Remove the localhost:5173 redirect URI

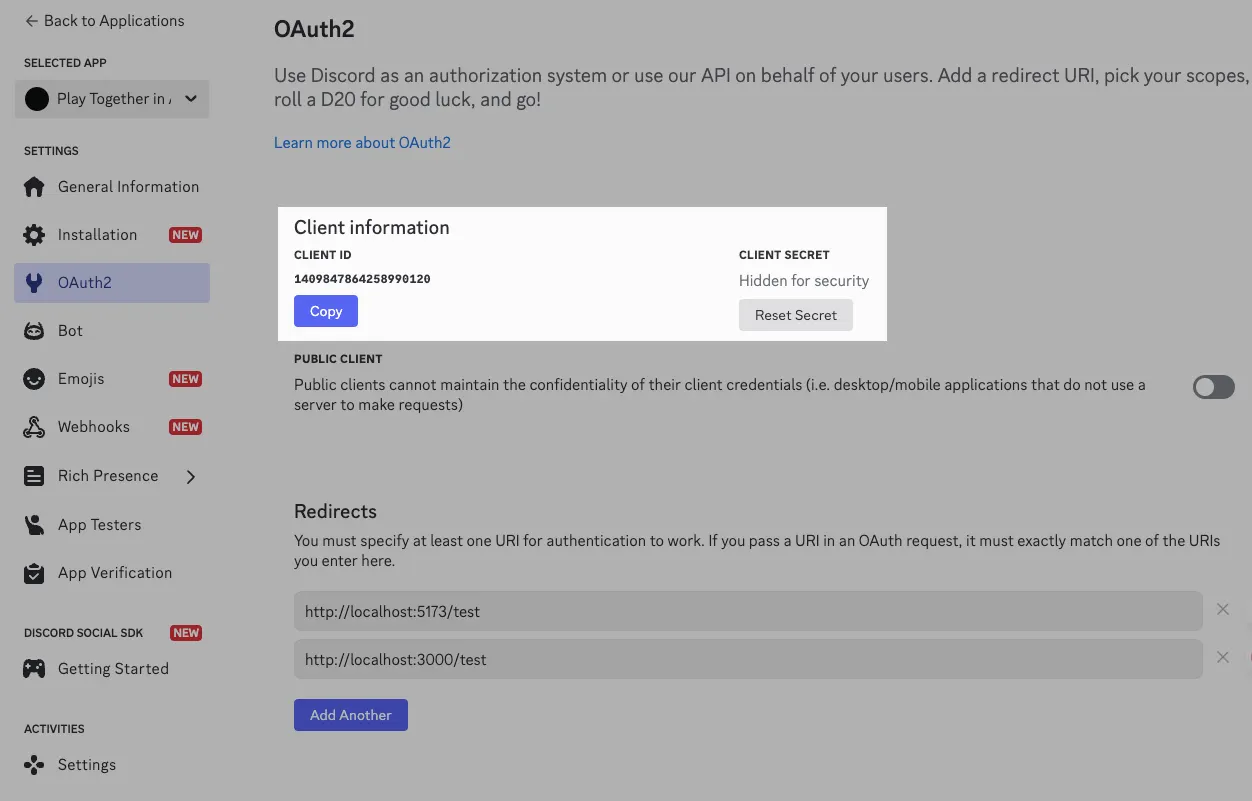point(1222,609)
